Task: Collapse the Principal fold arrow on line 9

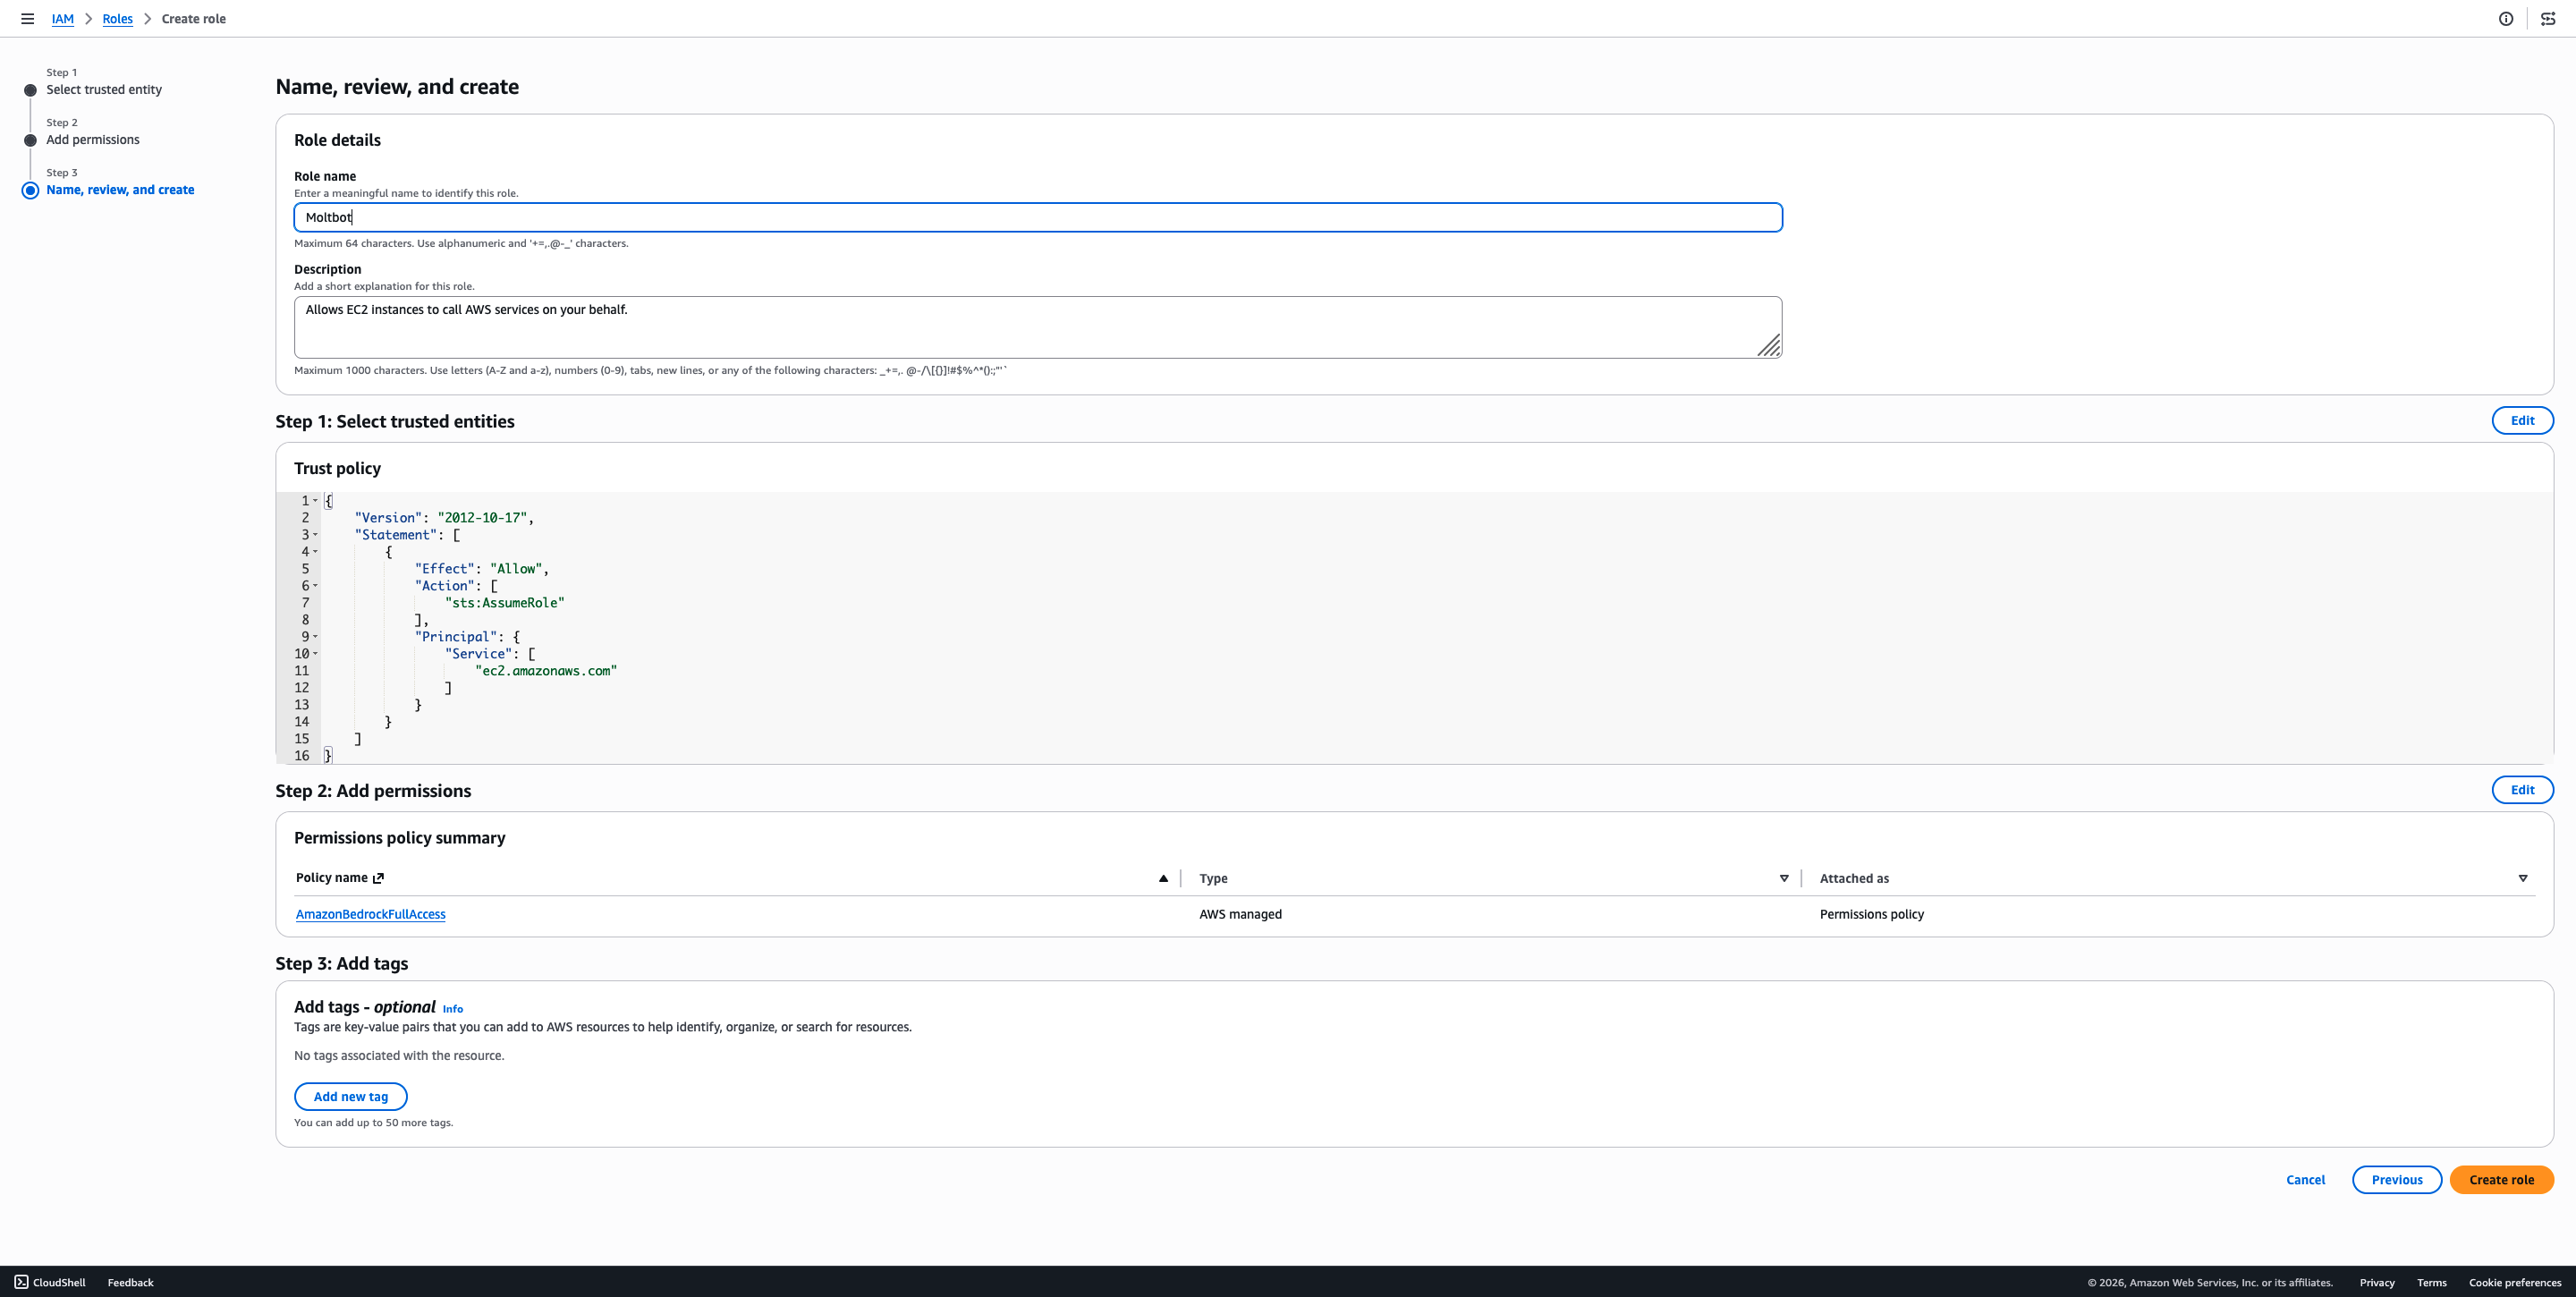Action: click(x=315, y=637)
